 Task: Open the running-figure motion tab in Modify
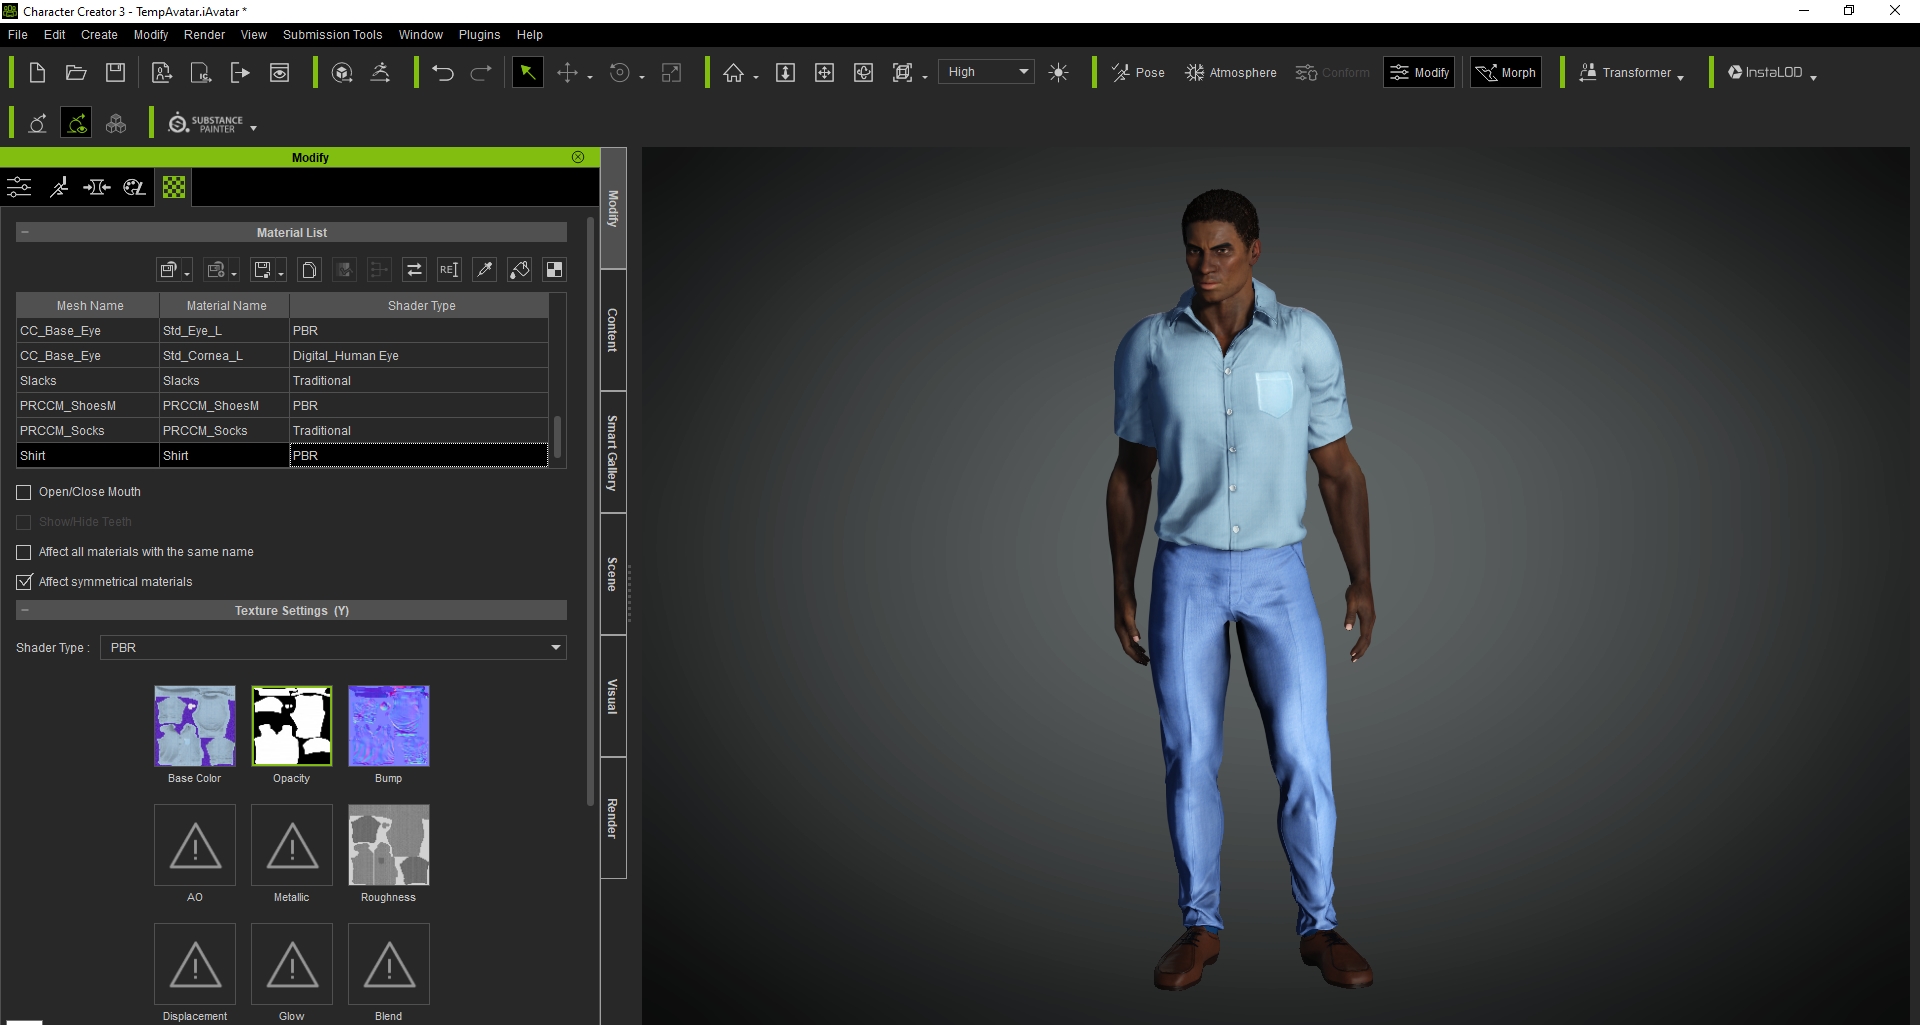(59, 187)
